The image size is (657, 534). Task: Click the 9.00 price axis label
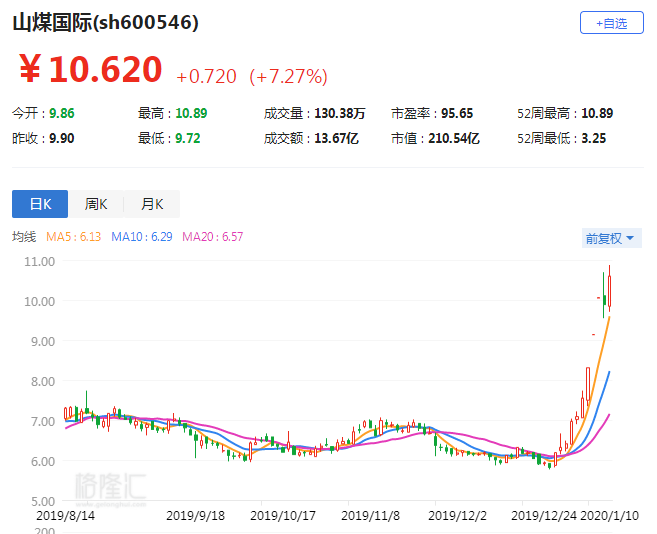pyautogui.click(x=43, y=342)
